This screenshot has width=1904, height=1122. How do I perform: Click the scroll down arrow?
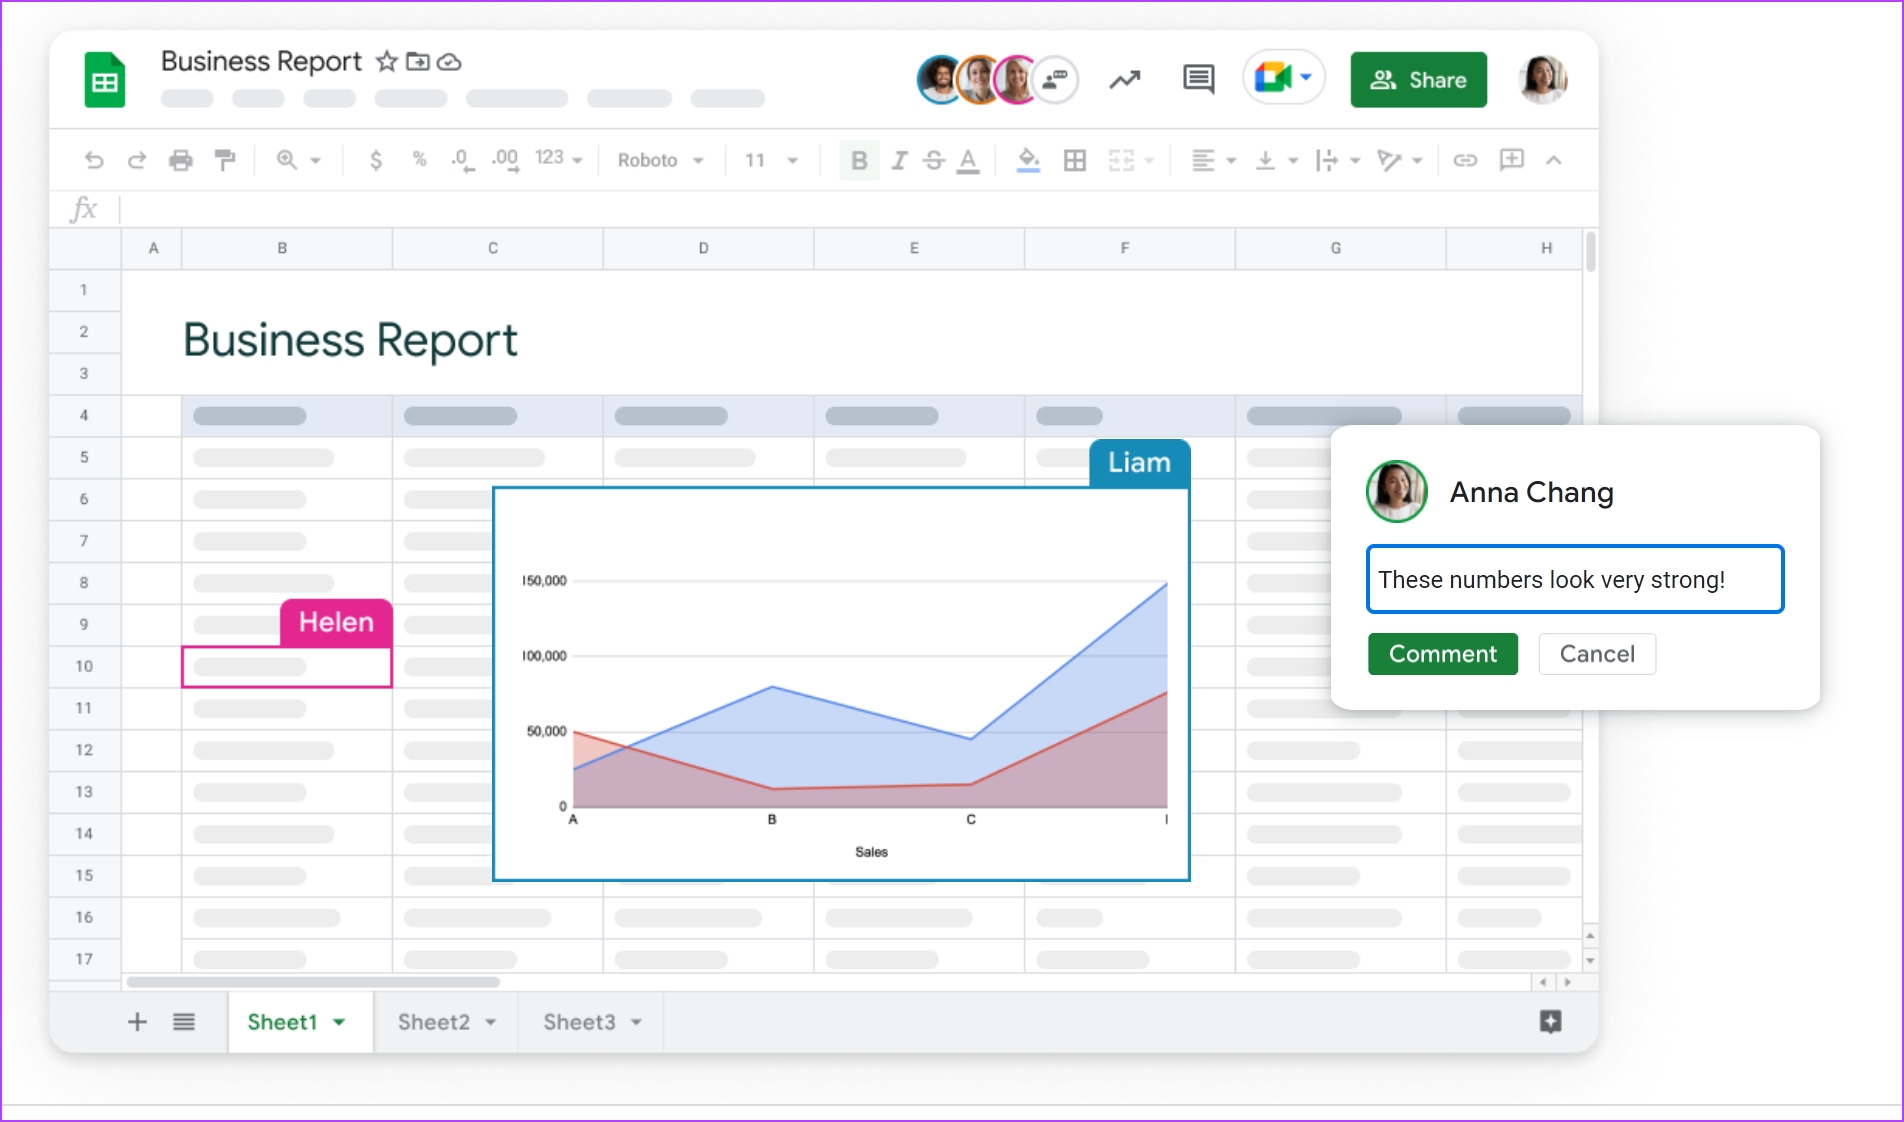pos(1590,961)
